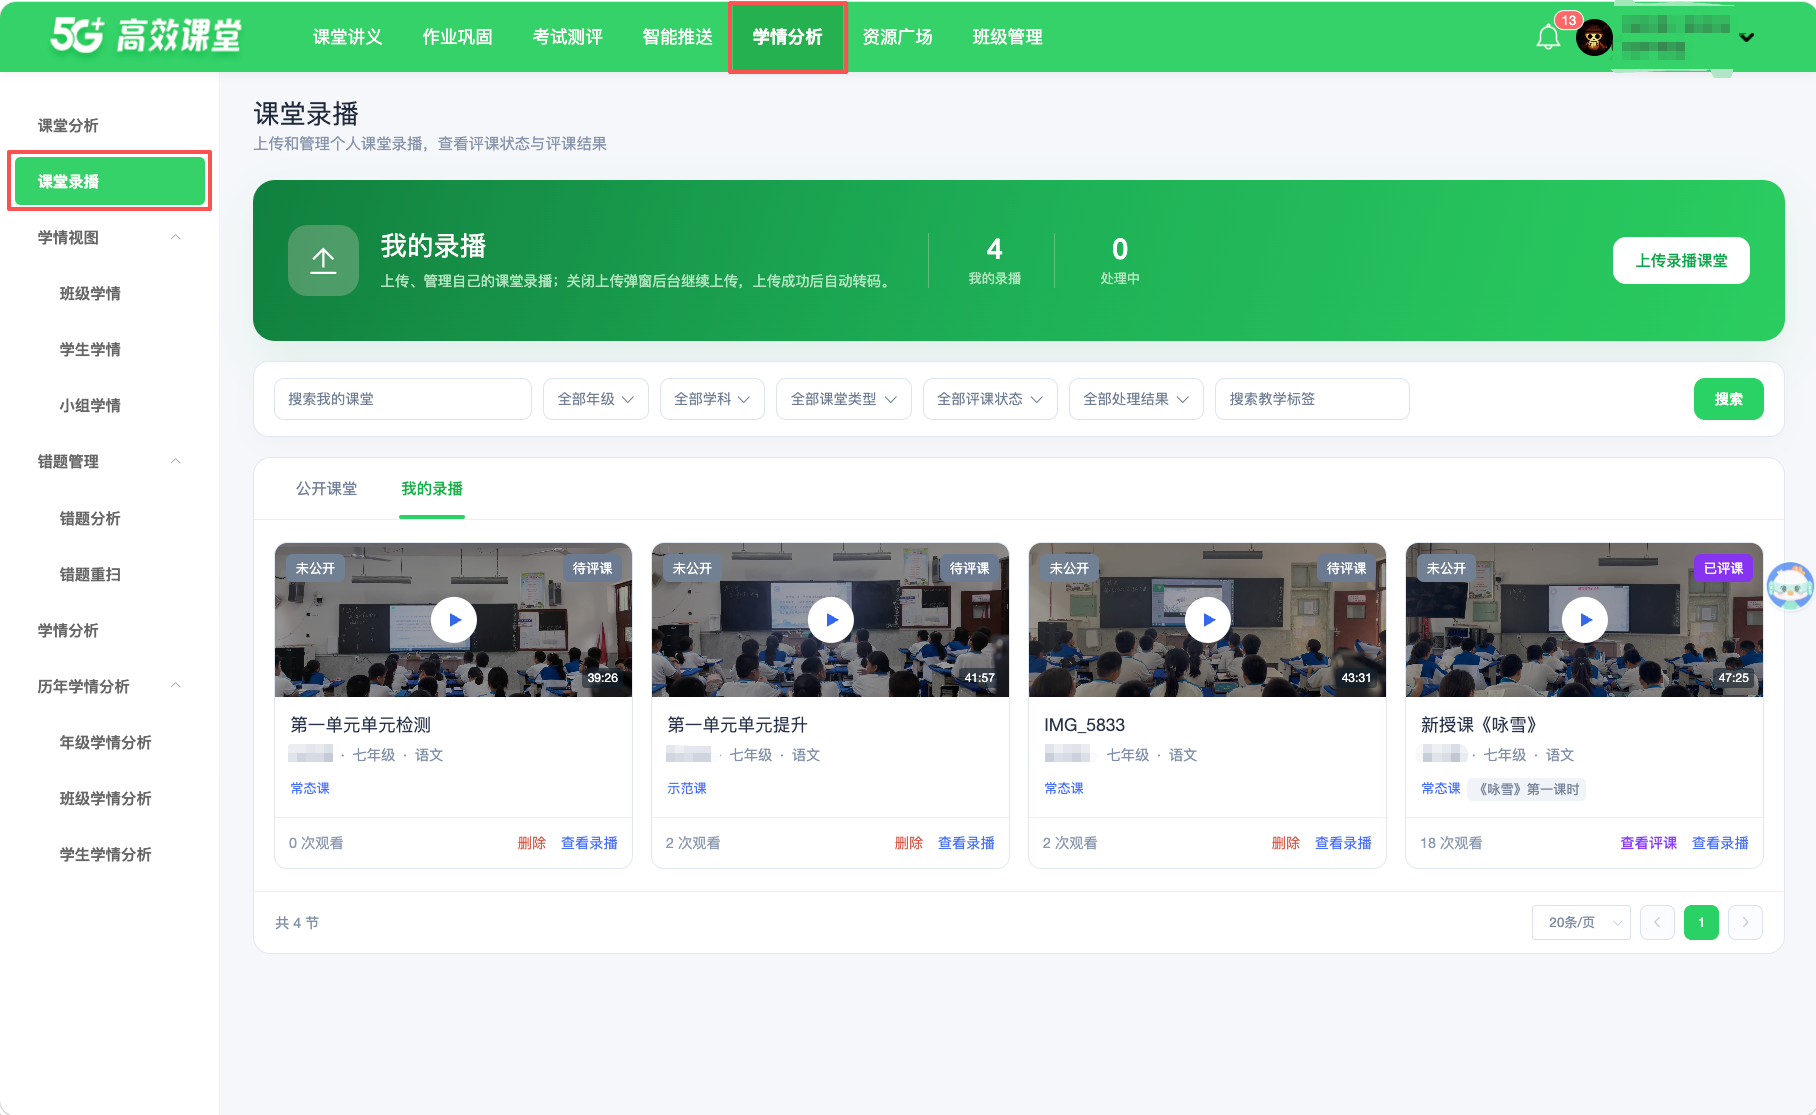The image size is (1816, 1115).
Task: Delete the 第一单元单元提升 recording
Action: pos(909,843)
